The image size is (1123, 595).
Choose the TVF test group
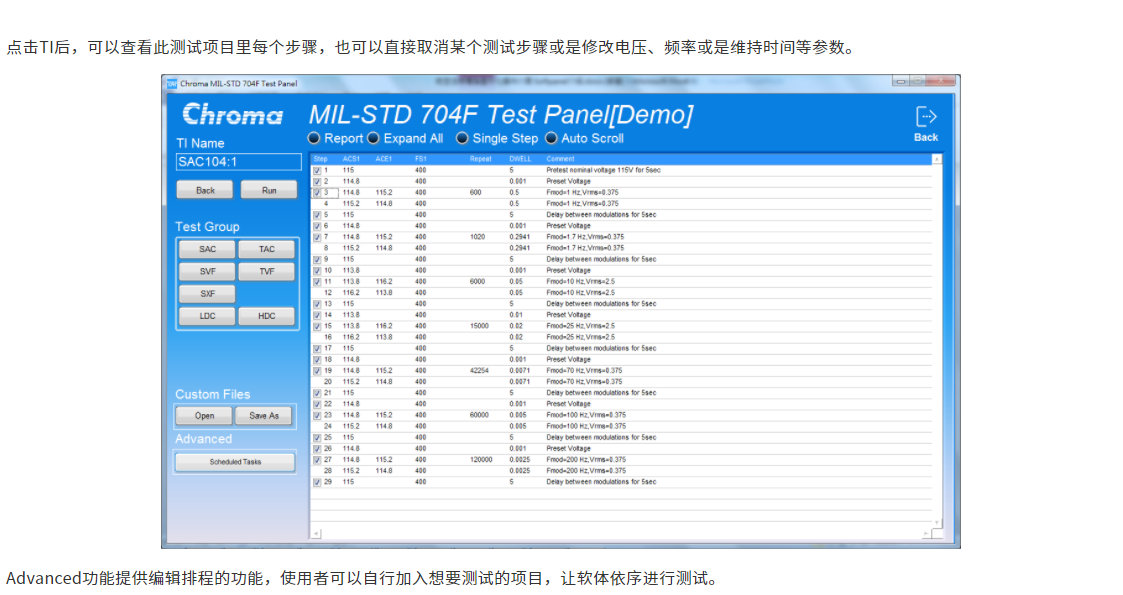(266, 271)
